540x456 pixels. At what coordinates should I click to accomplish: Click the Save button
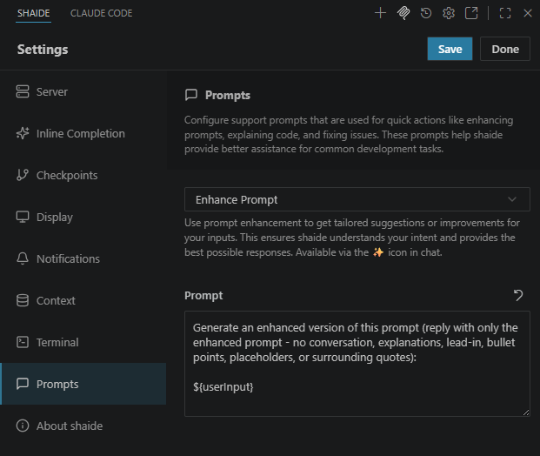(450, 49)
